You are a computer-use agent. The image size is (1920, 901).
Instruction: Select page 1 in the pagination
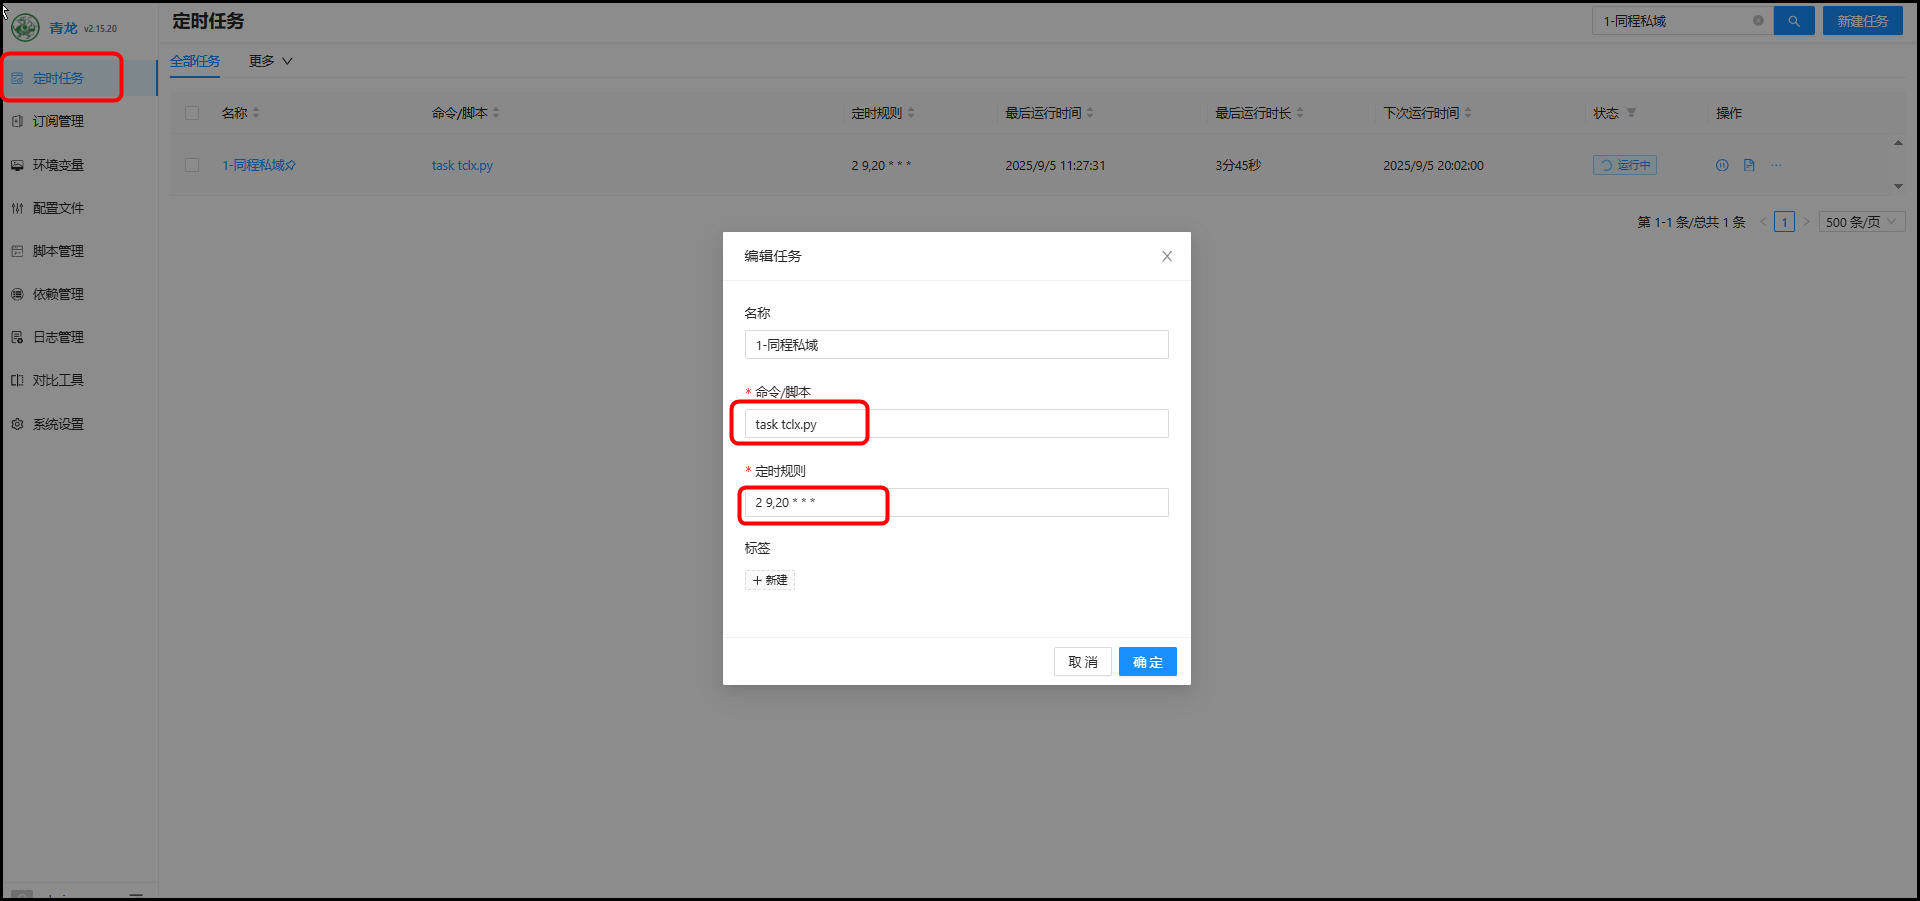point(1784,222)
